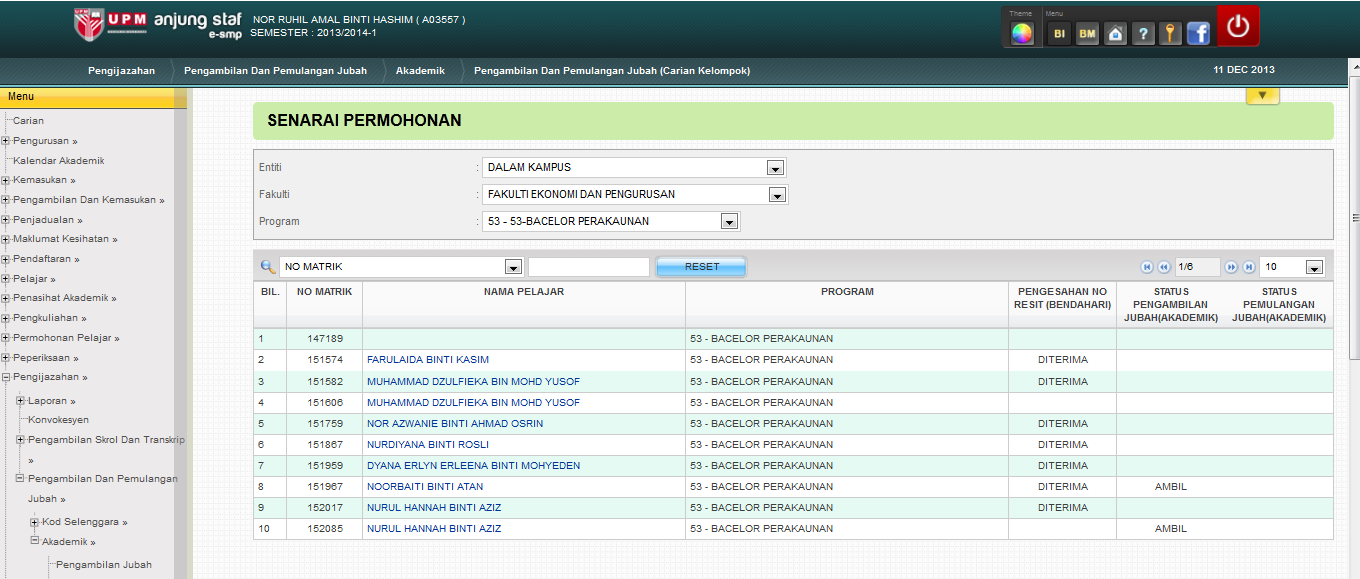
Task: Collapse the panel with the yellow arrow tab
Action: coord(1262,96)
